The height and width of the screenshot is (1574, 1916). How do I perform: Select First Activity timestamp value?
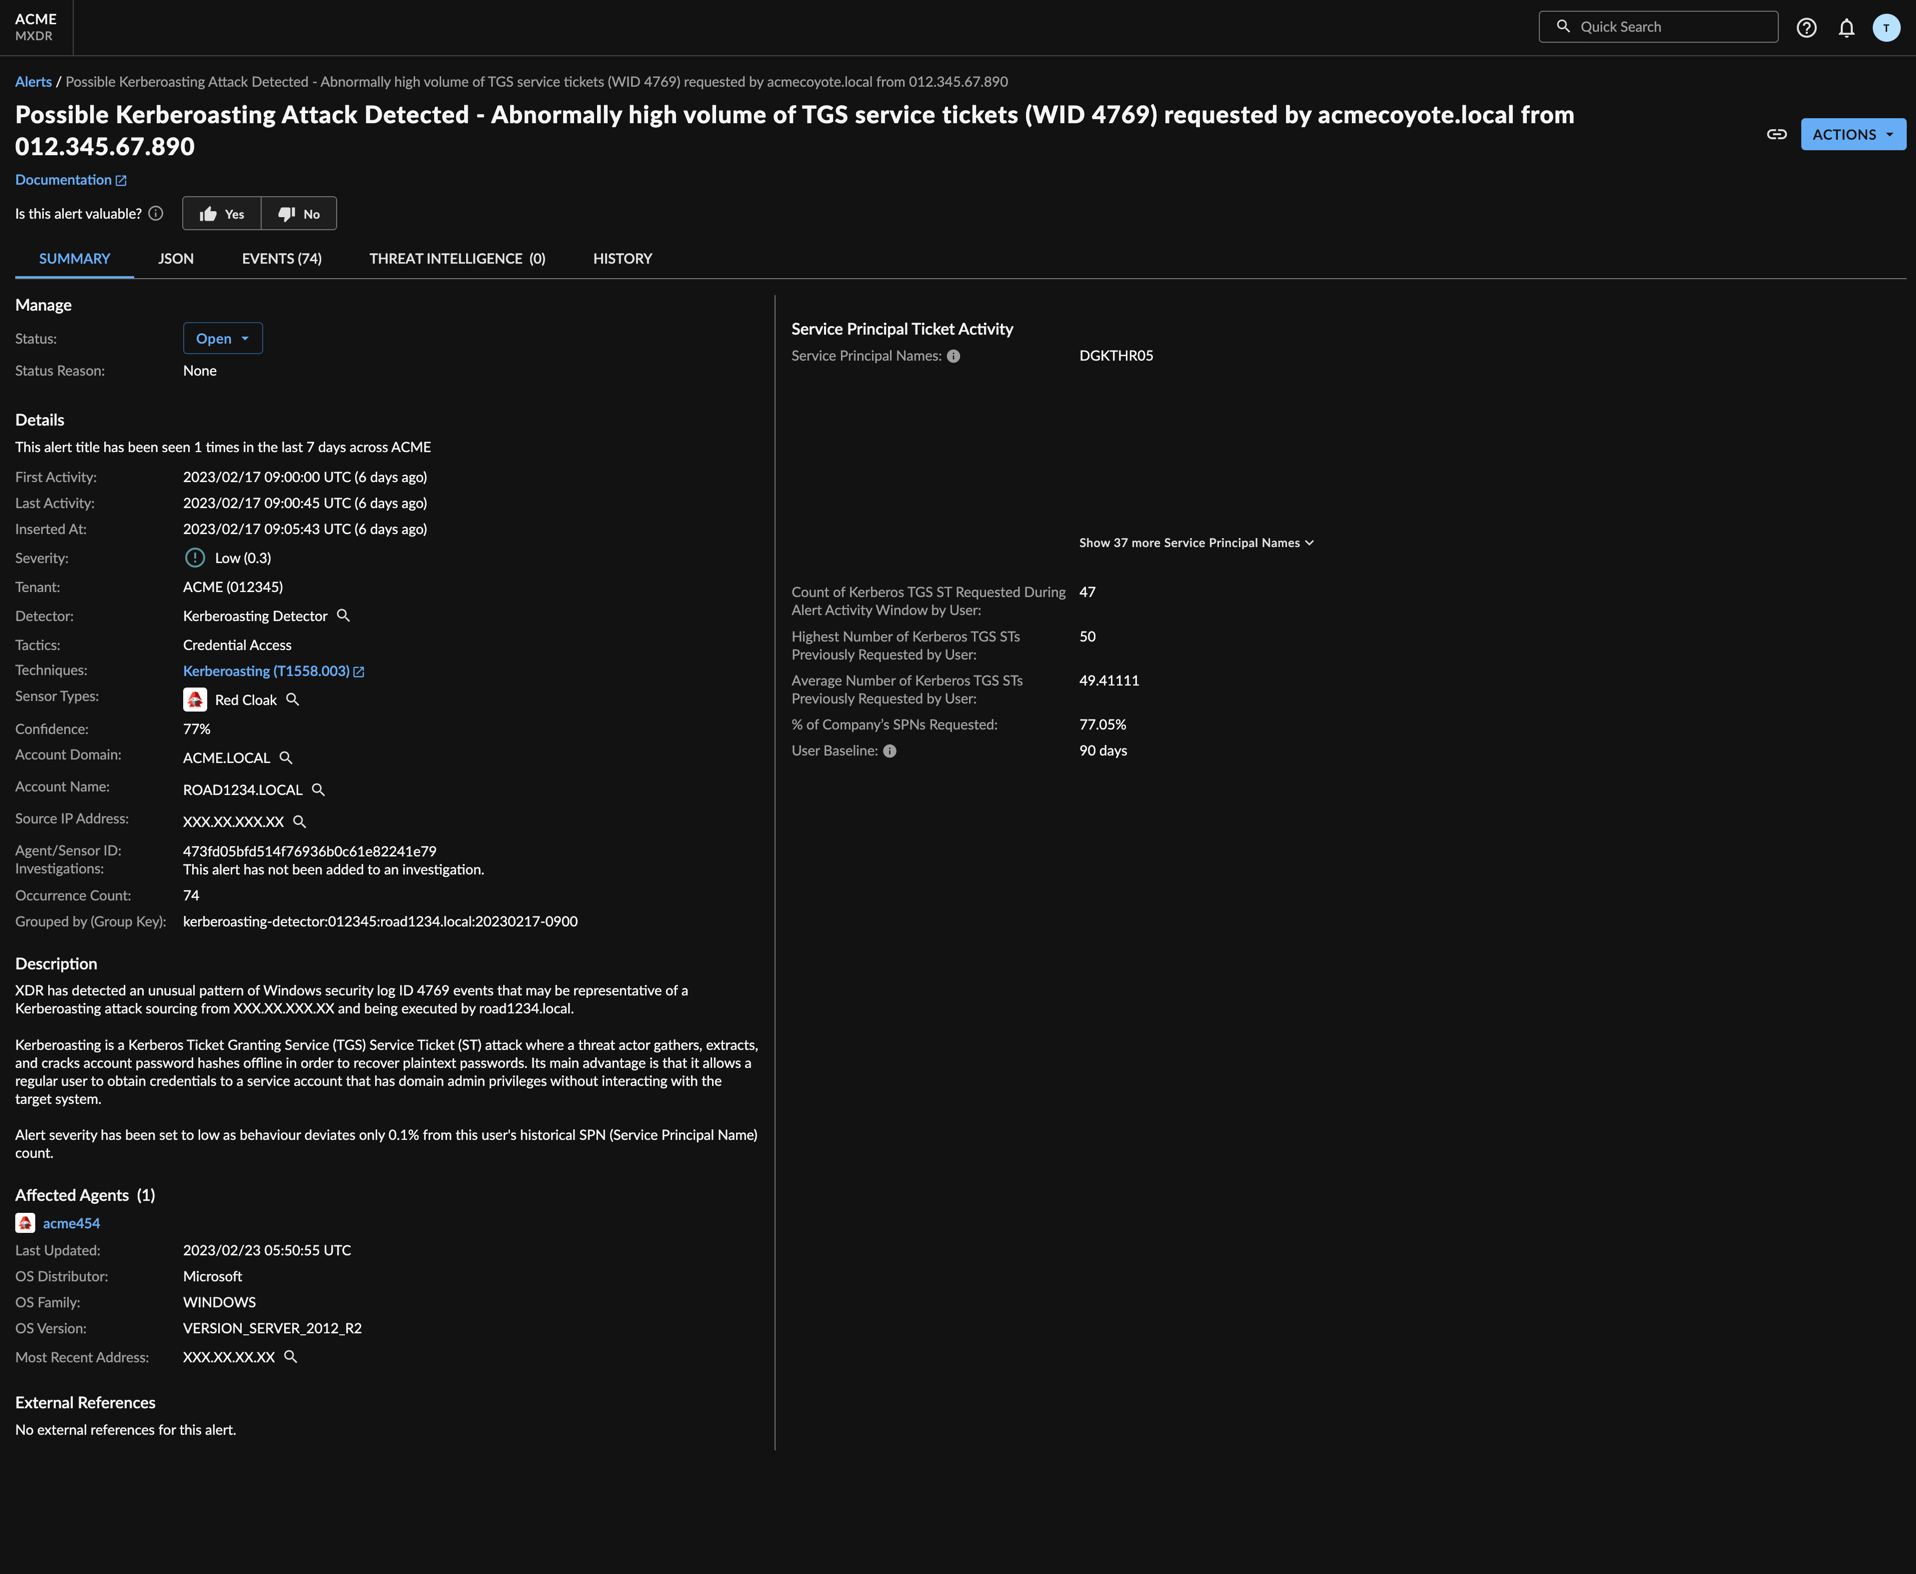pyautogui.click(x=305, y=477)
